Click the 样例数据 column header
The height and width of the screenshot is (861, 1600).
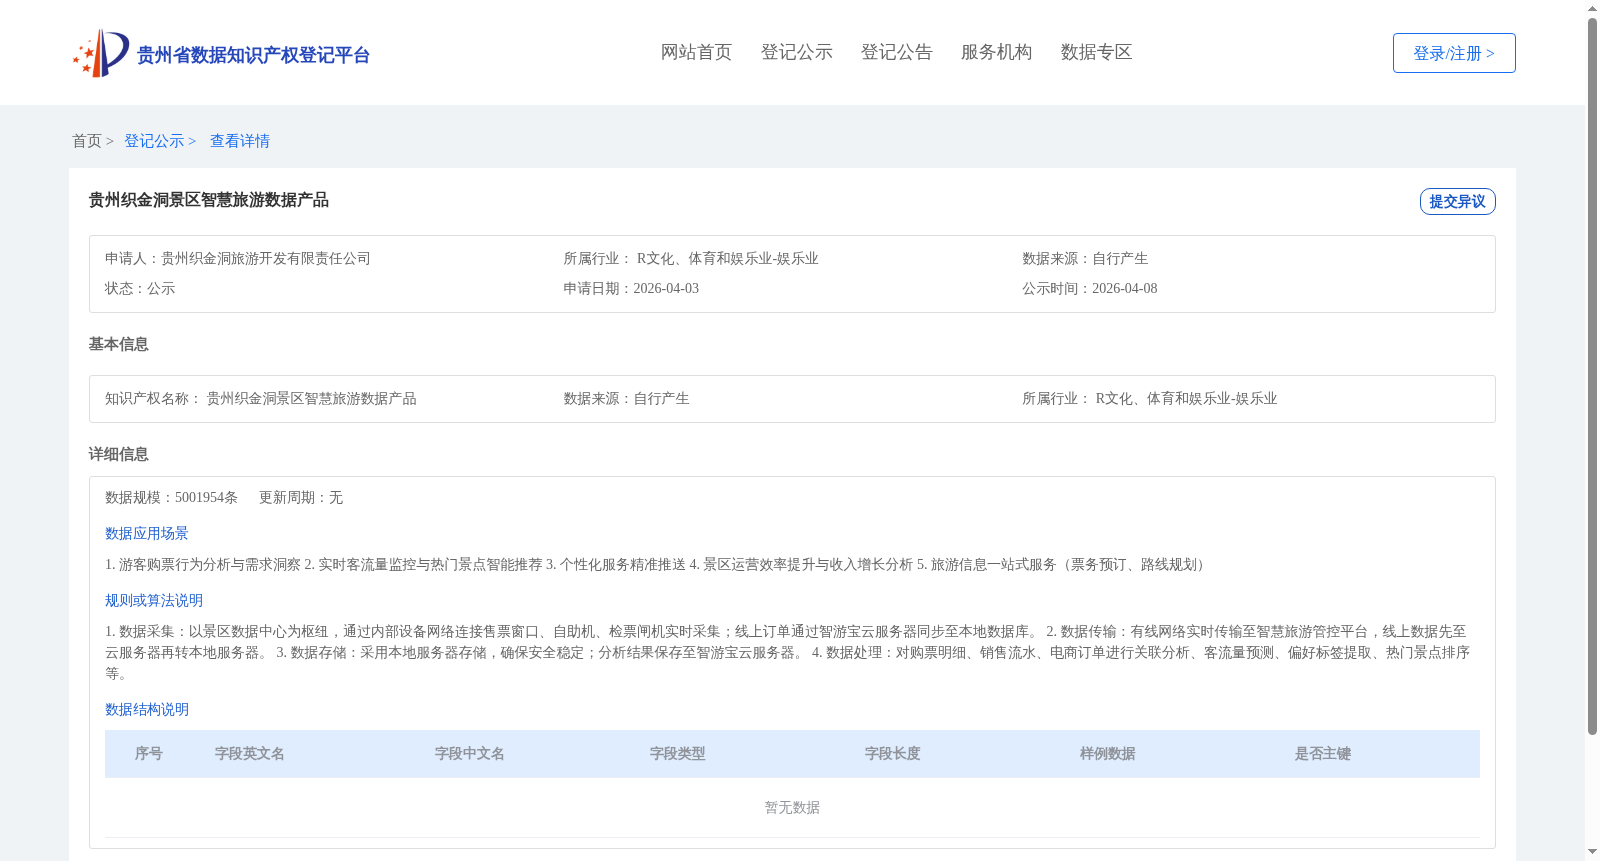(x=1108, y=753)
